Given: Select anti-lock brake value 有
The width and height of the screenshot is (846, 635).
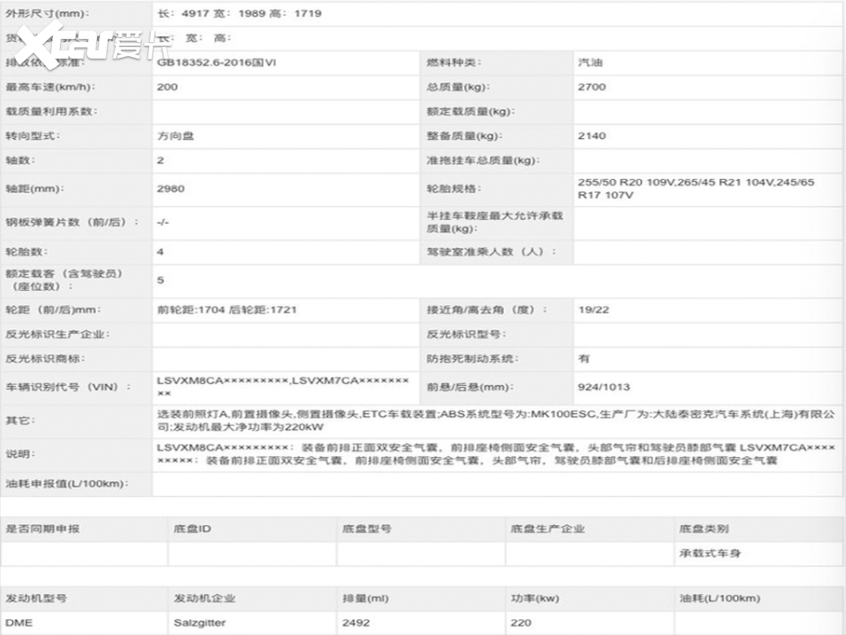Looking at the screenshot, I should tap(584, 359).
